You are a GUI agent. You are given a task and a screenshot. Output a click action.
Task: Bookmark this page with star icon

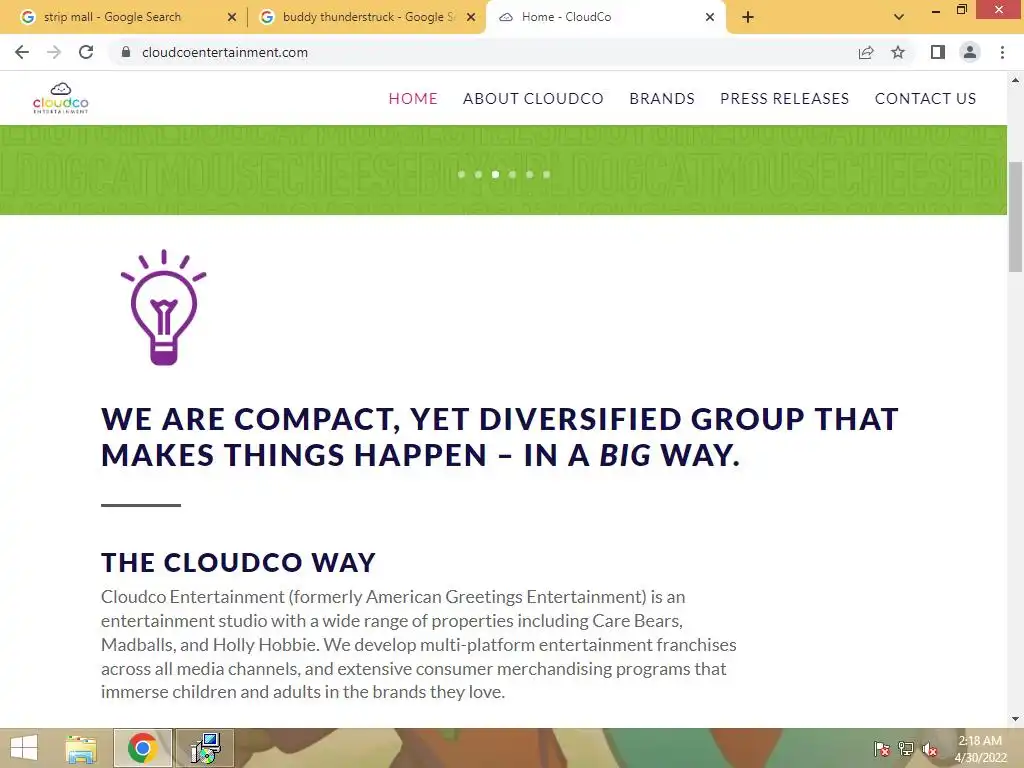pos(898,52)
